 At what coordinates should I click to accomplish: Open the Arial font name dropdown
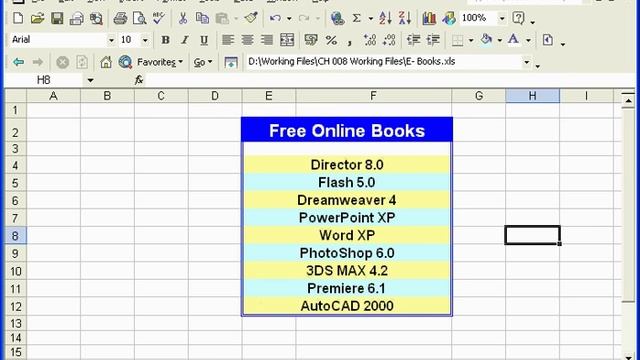click(111, 40)
